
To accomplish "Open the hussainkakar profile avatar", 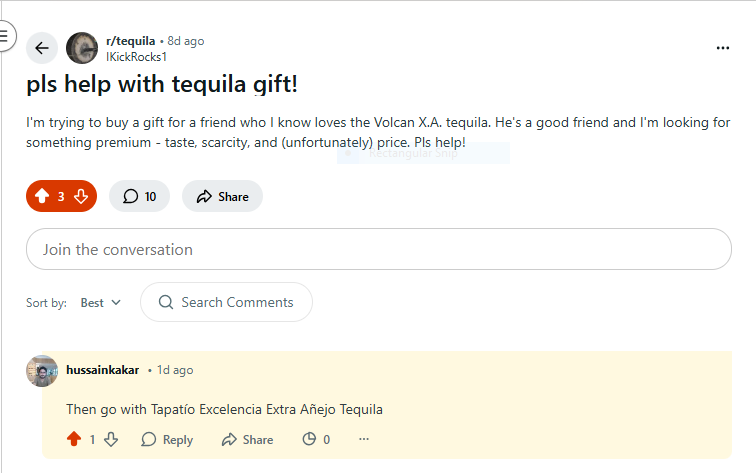I will point(42,370).
